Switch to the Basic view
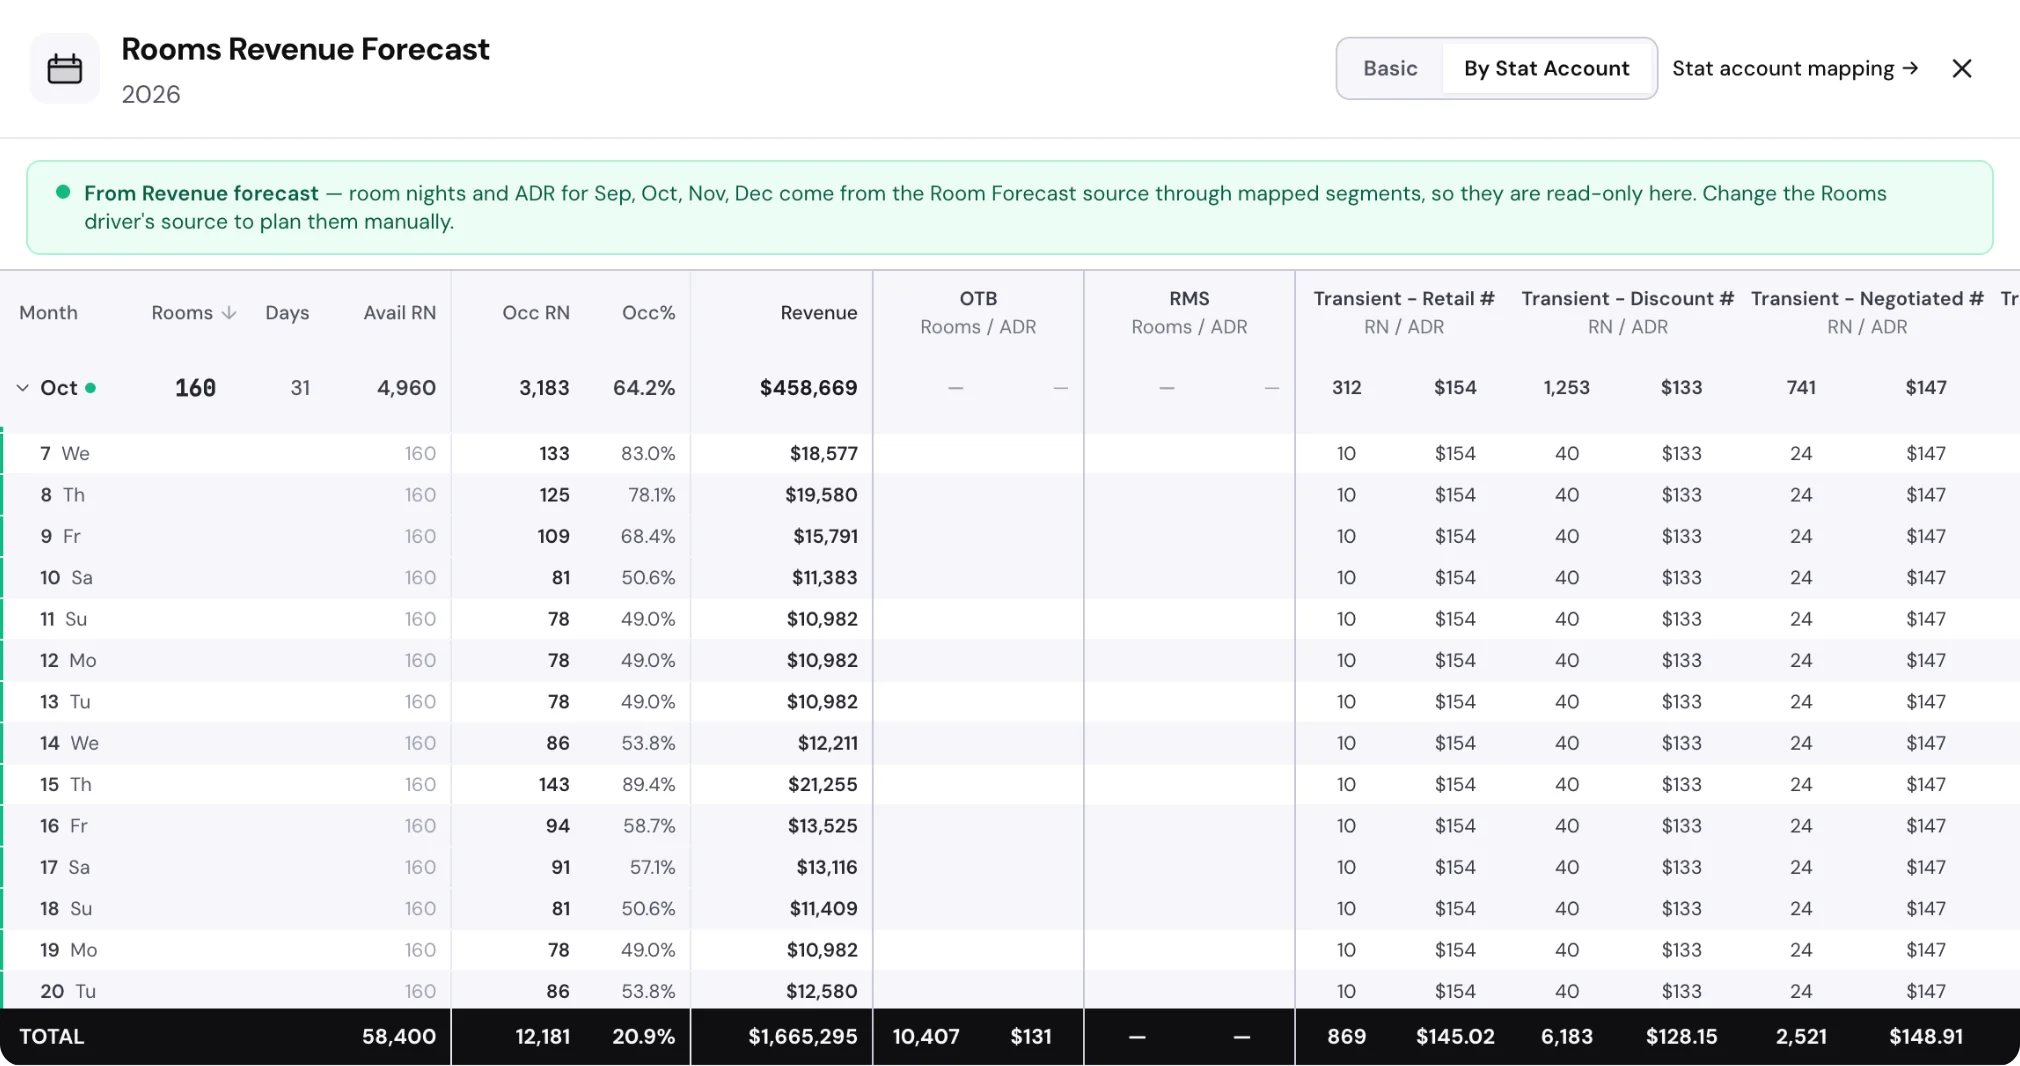 click(x=1390, y=68)
